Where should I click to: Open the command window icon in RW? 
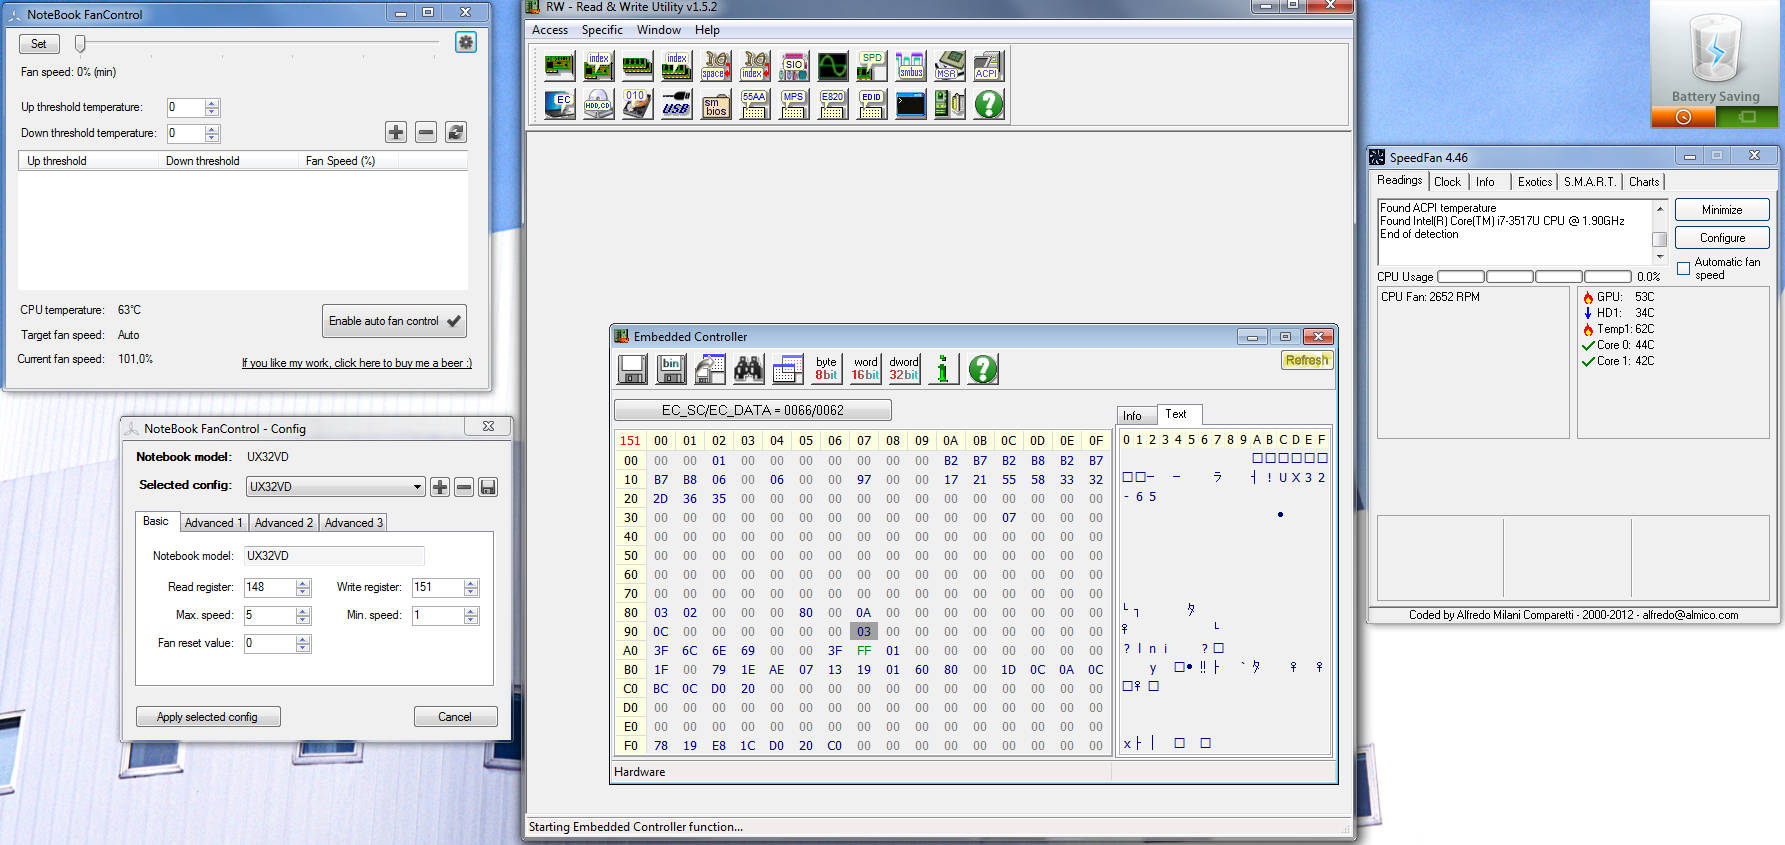910,104
